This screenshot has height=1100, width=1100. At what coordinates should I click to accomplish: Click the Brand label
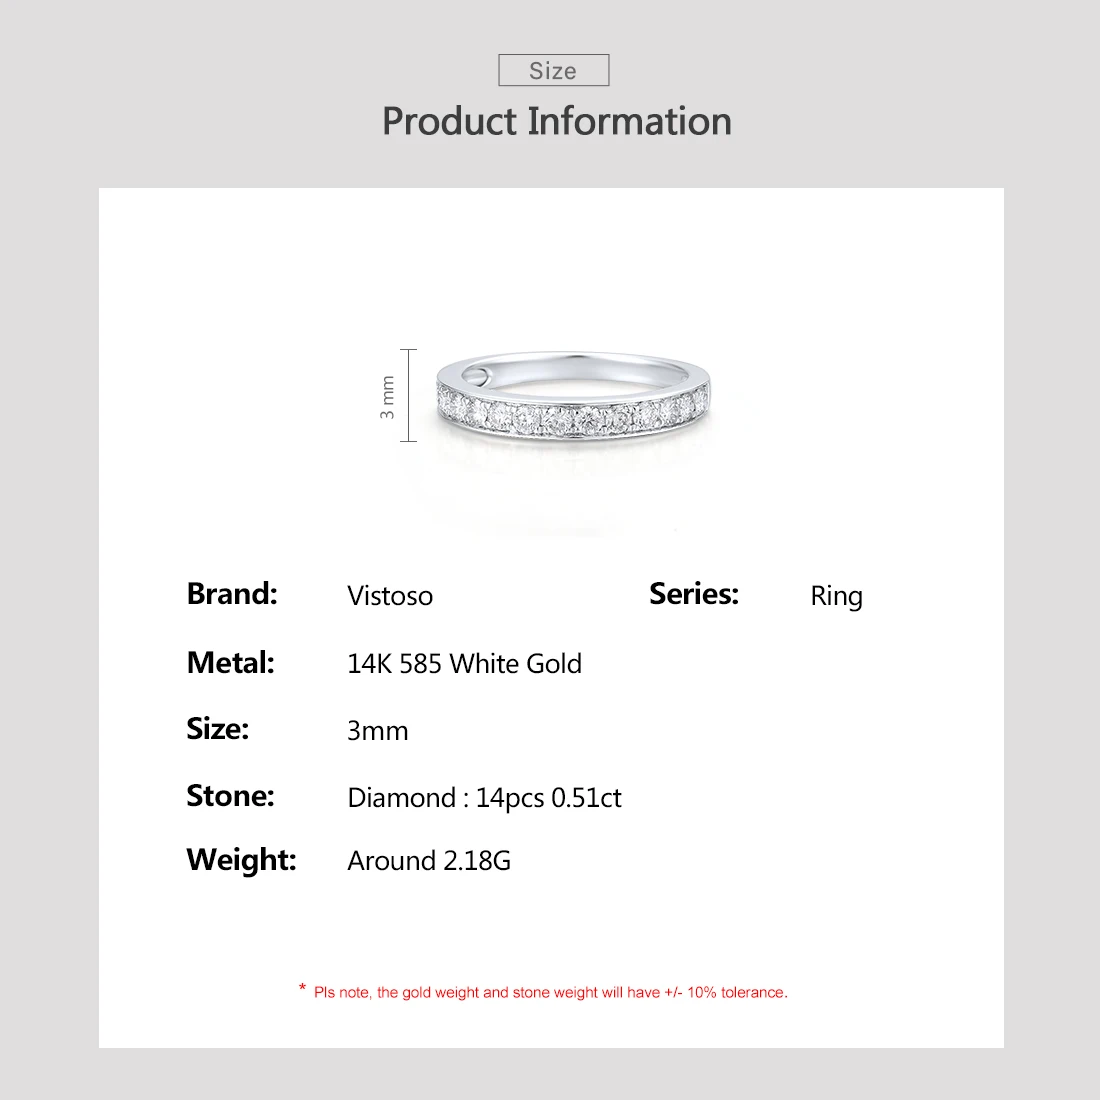232,593
